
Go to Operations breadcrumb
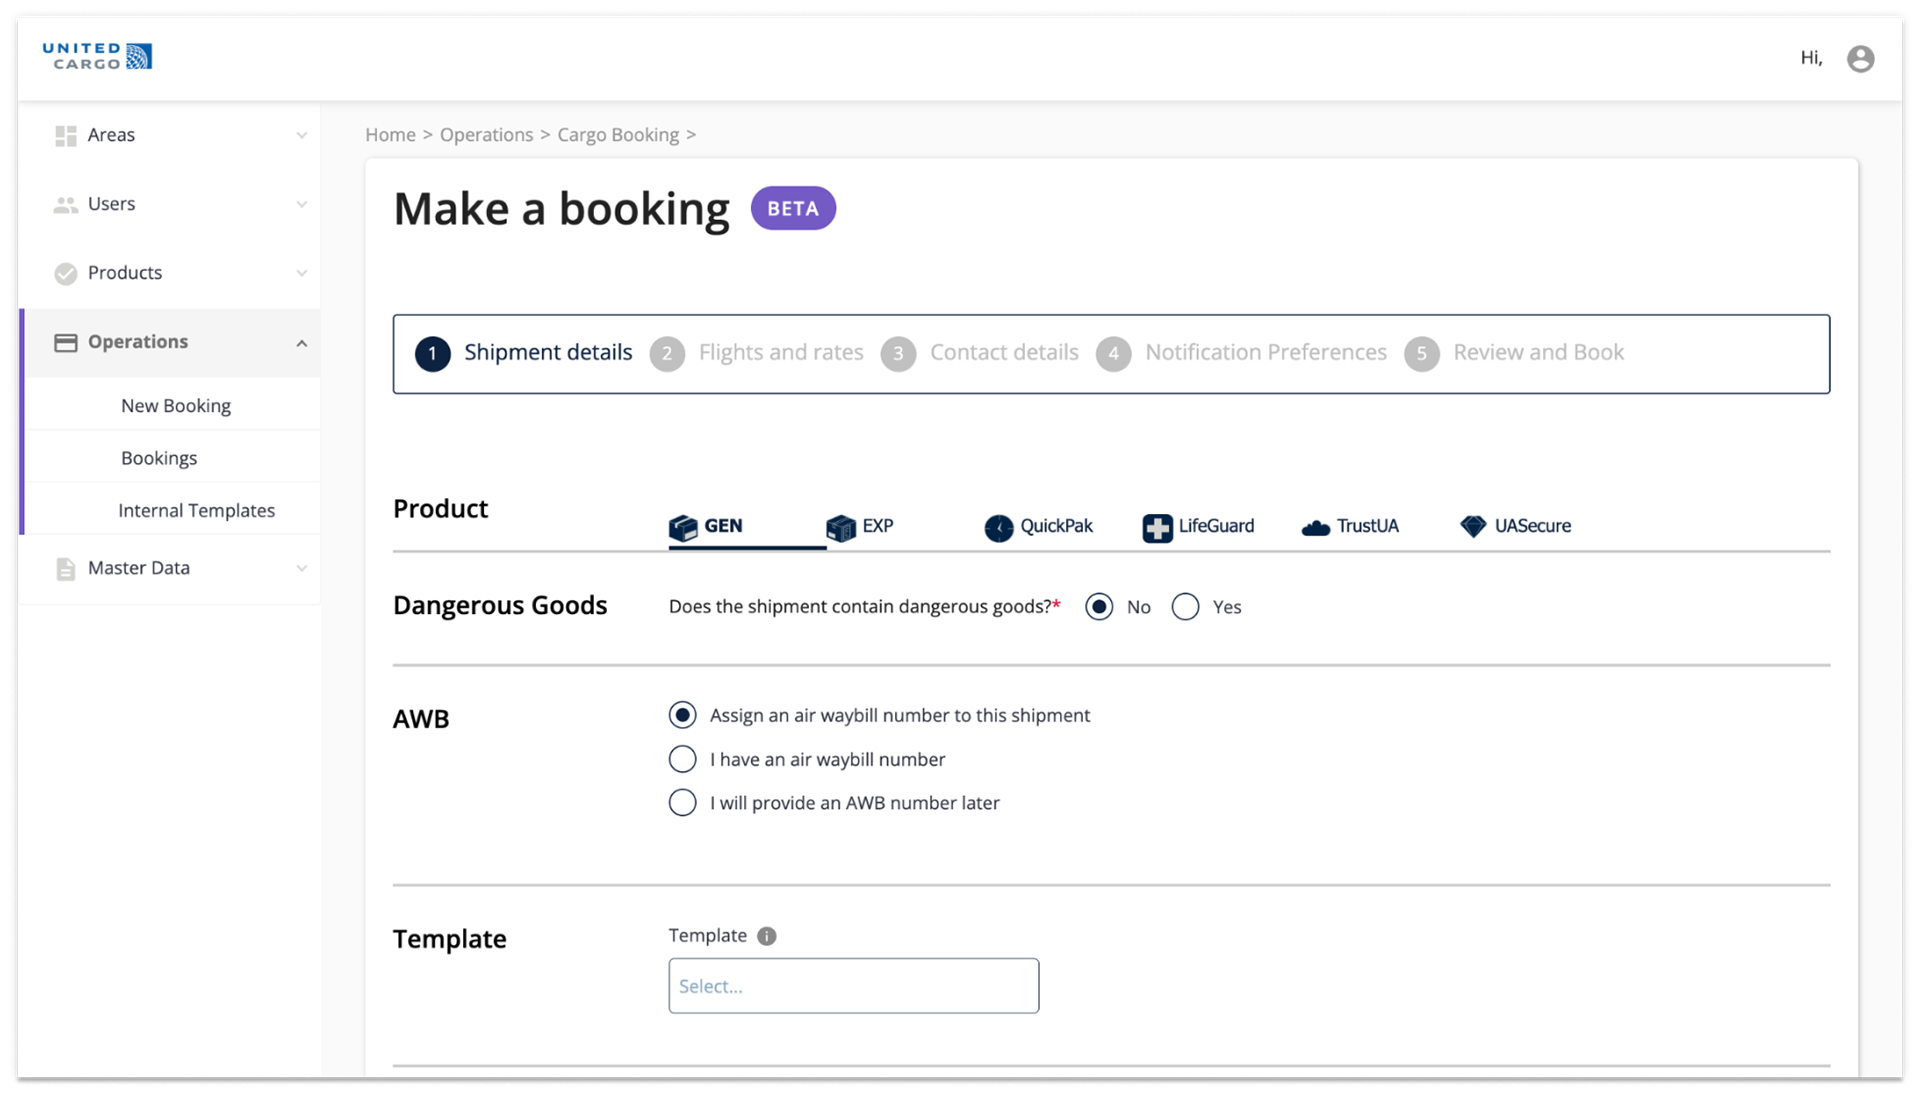pyautogui.click(x=486, y=135)
